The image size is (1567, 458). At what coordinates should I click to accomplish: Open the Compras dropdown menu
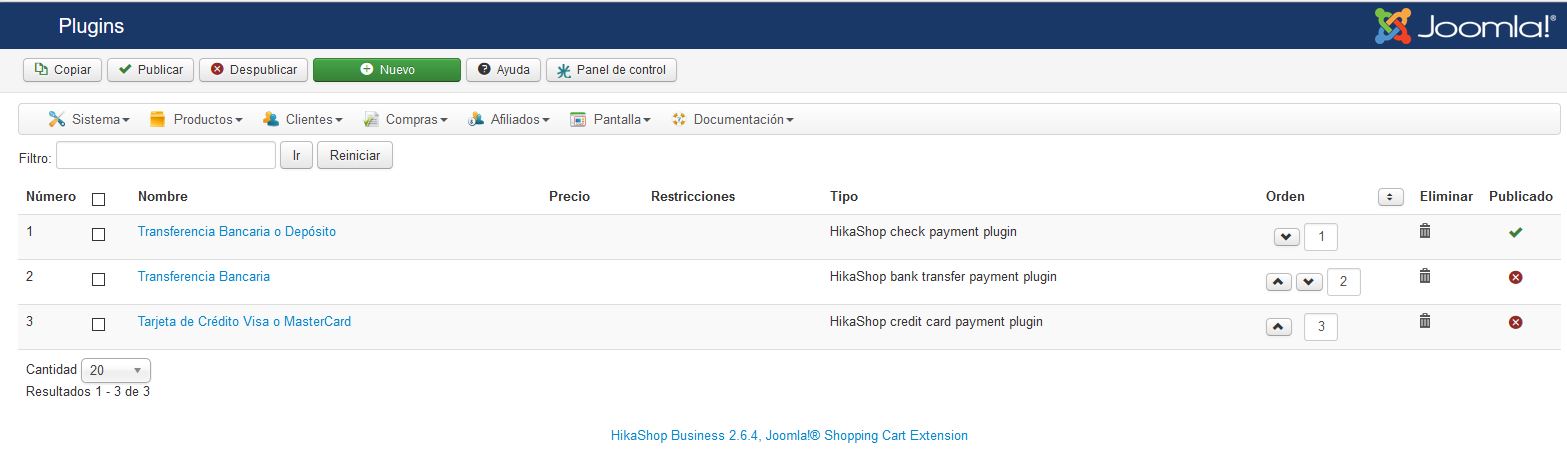(x=405, y=119)
